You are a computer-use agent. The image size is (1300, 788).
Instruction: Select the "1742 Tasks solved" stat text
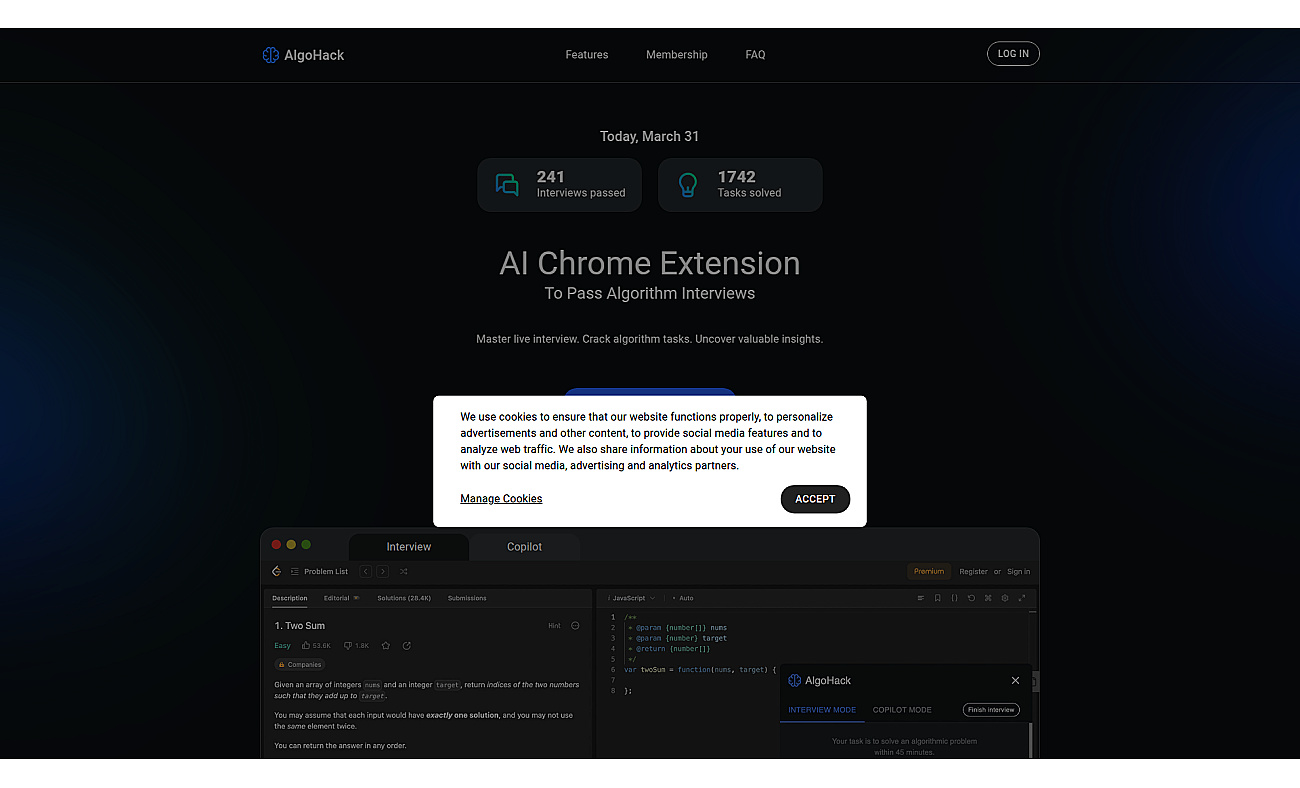tap(749, 185)
